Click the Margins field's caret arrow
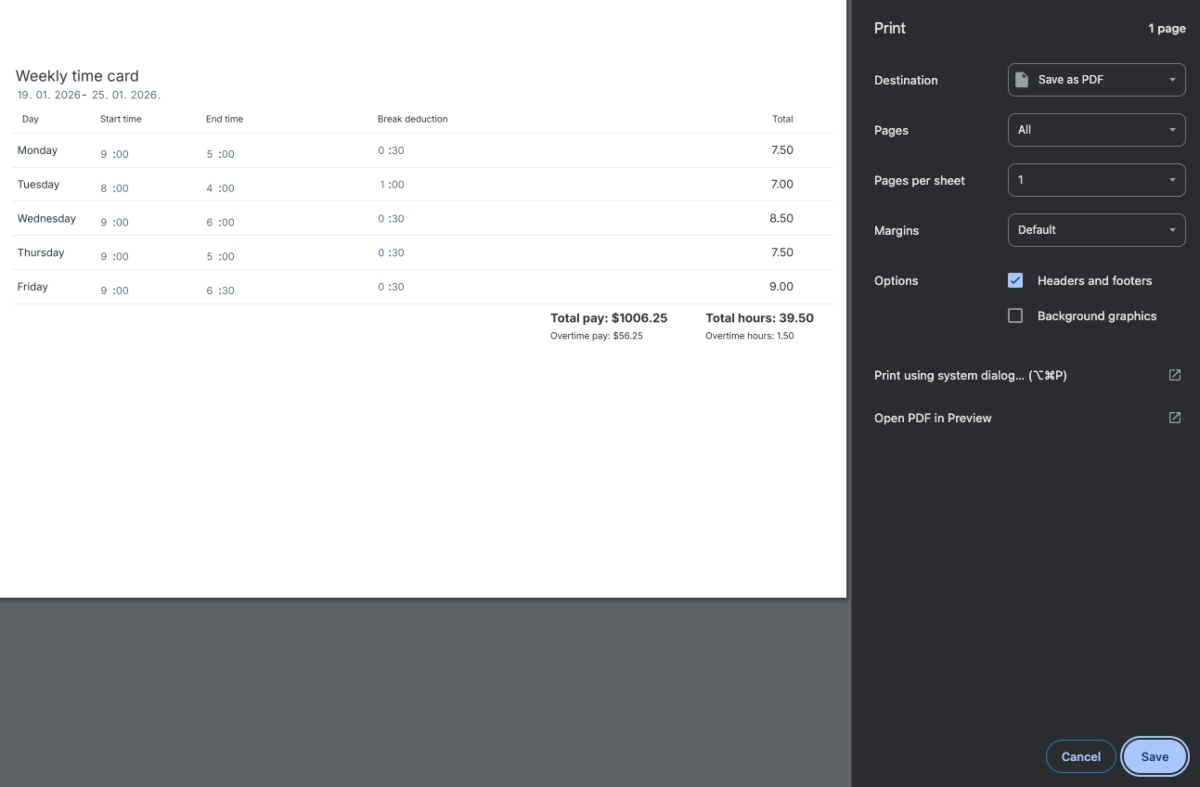 coord(1172,230)
